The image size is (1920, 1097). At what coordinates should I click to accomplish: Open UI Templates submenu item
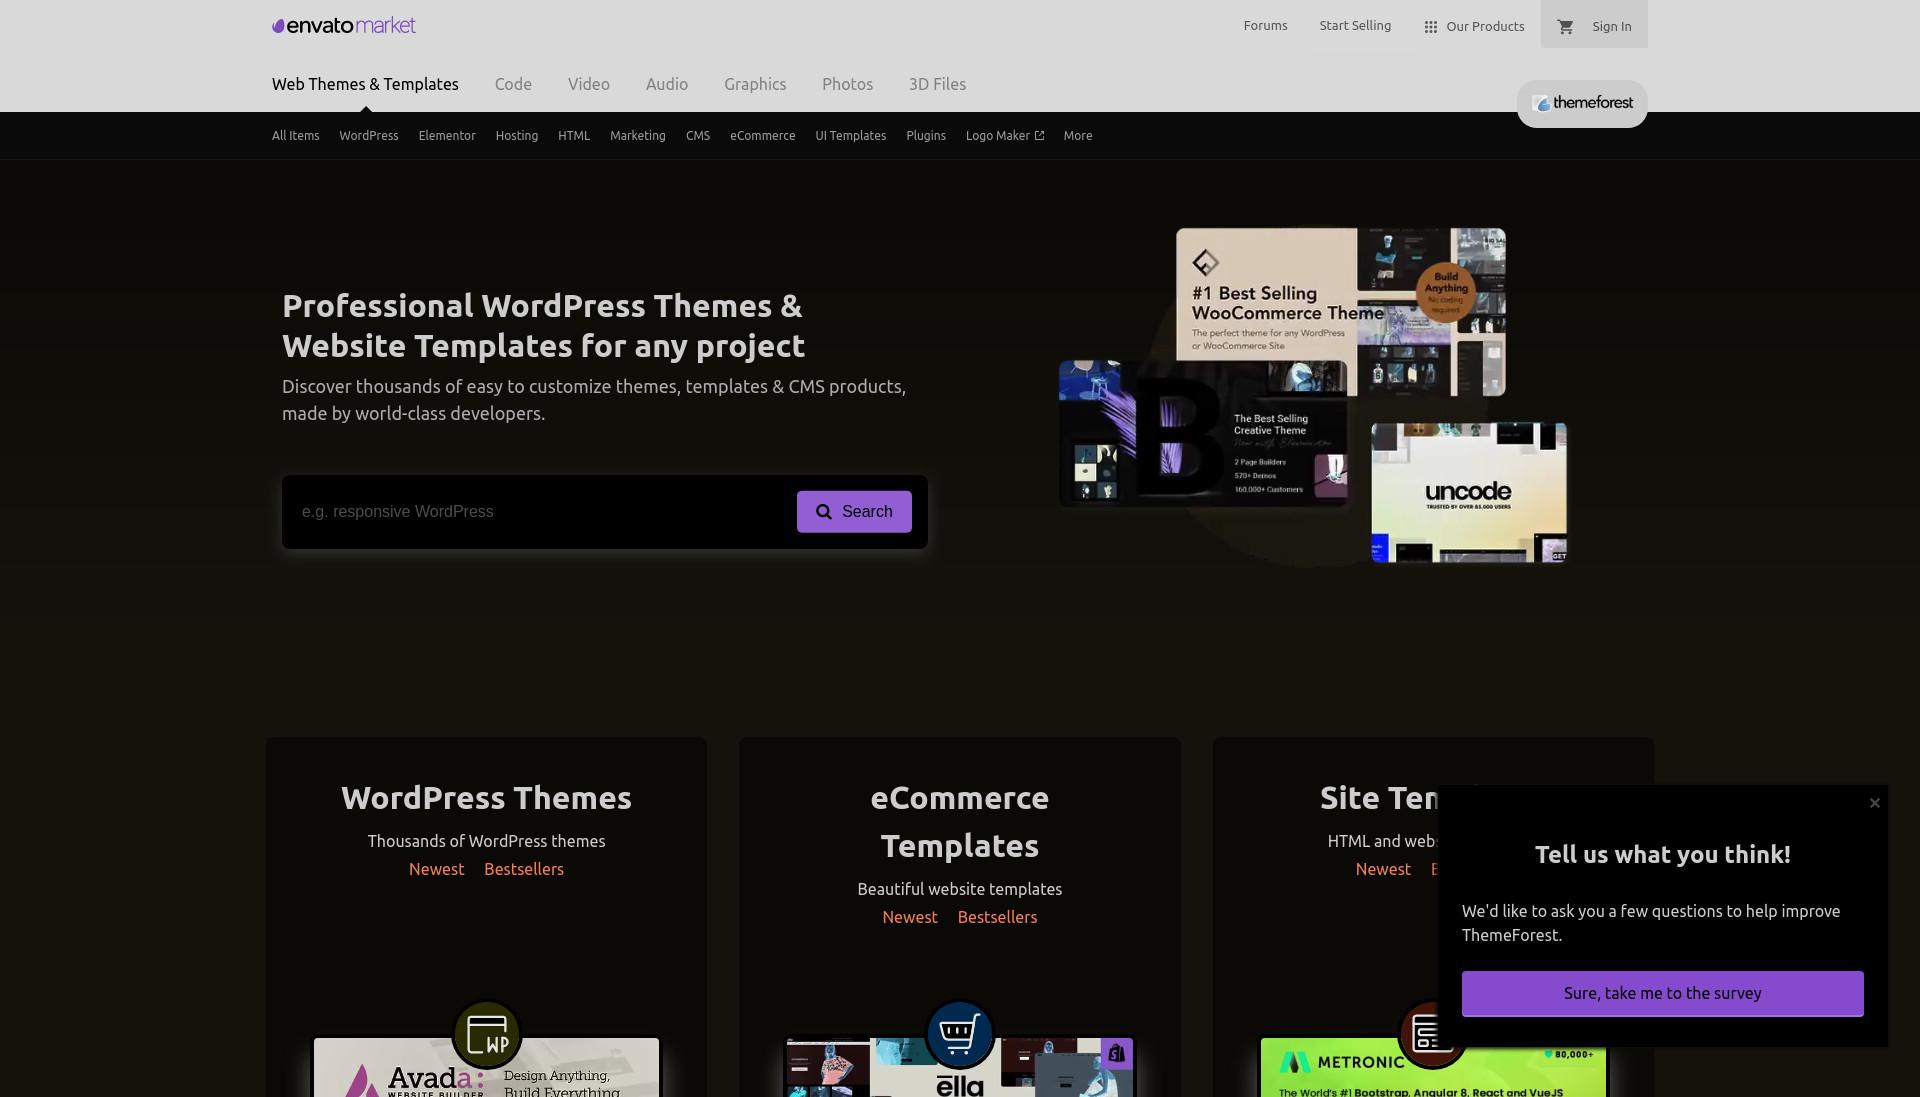[x=850, y=136]
